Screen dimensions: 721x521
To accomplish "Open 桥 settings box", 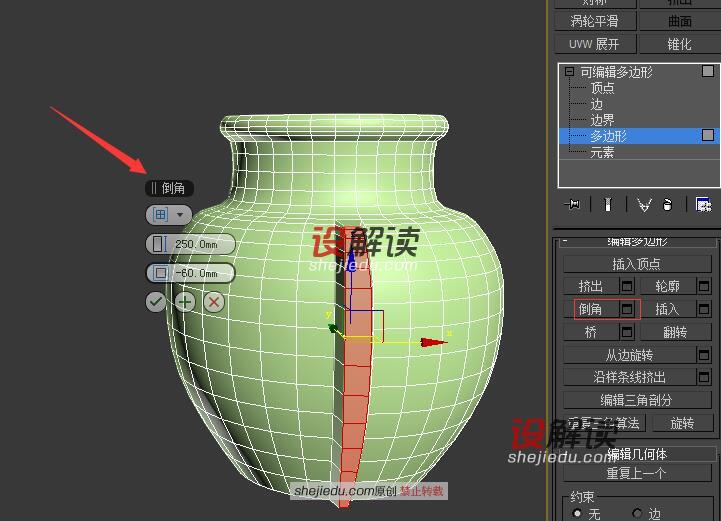I will click(627, 332).
